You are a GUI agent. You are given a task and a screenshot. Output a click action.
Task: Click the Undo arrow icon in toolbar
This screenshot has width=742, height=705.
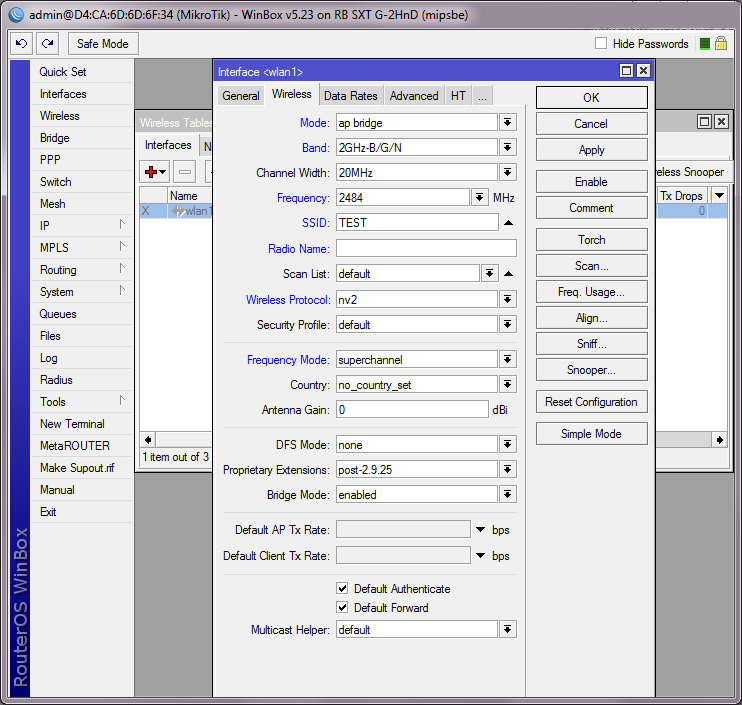[x=22, y=44]
